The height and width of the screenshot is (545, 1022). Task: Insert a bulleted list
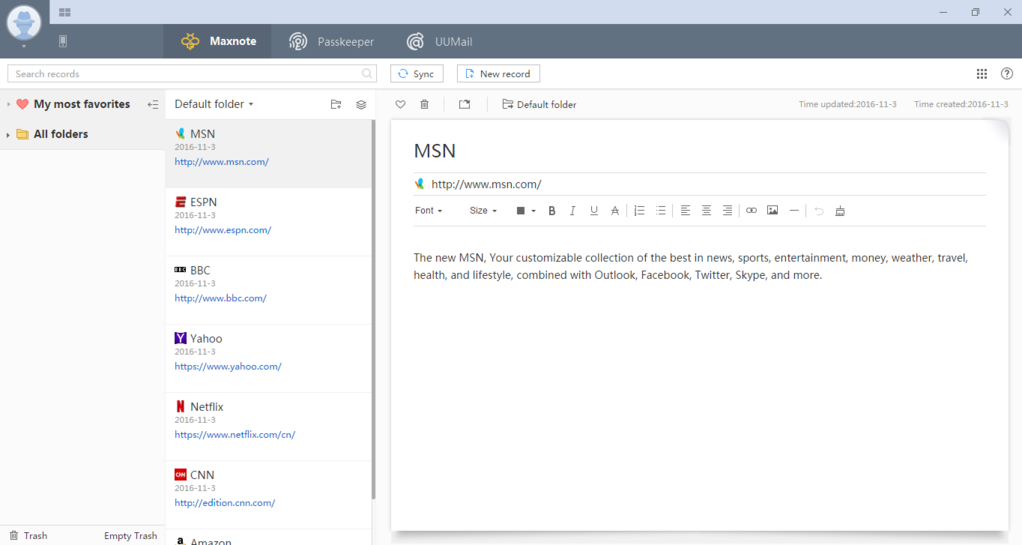point(660,211)
